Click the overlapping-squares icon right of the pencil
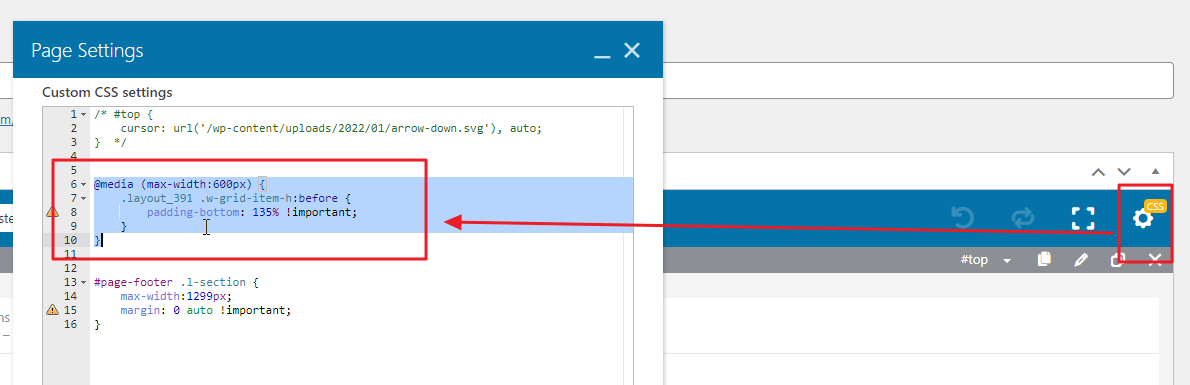Viewport: 1190px width, 385px height. tap(1117, 260)
